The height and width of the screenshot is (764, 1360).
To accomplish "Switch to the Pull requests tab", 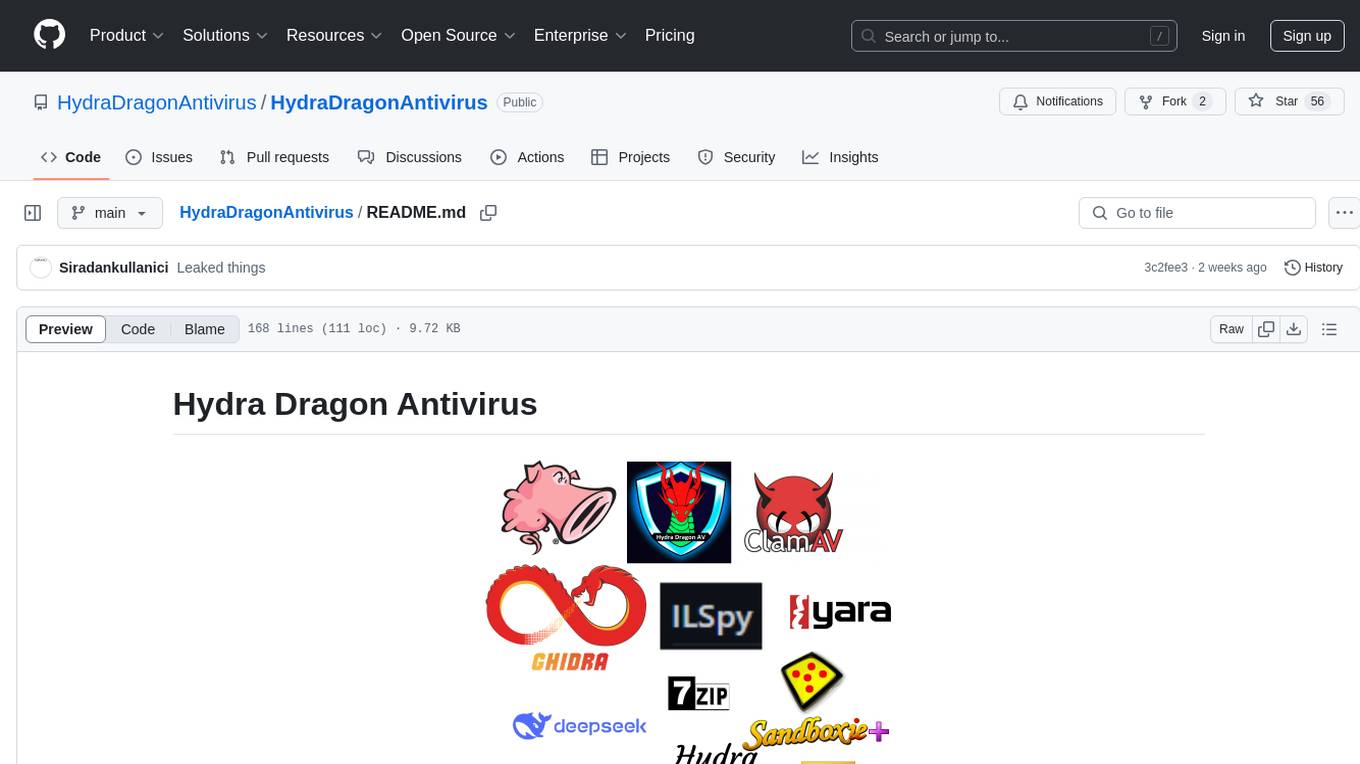I will [274, 157].
